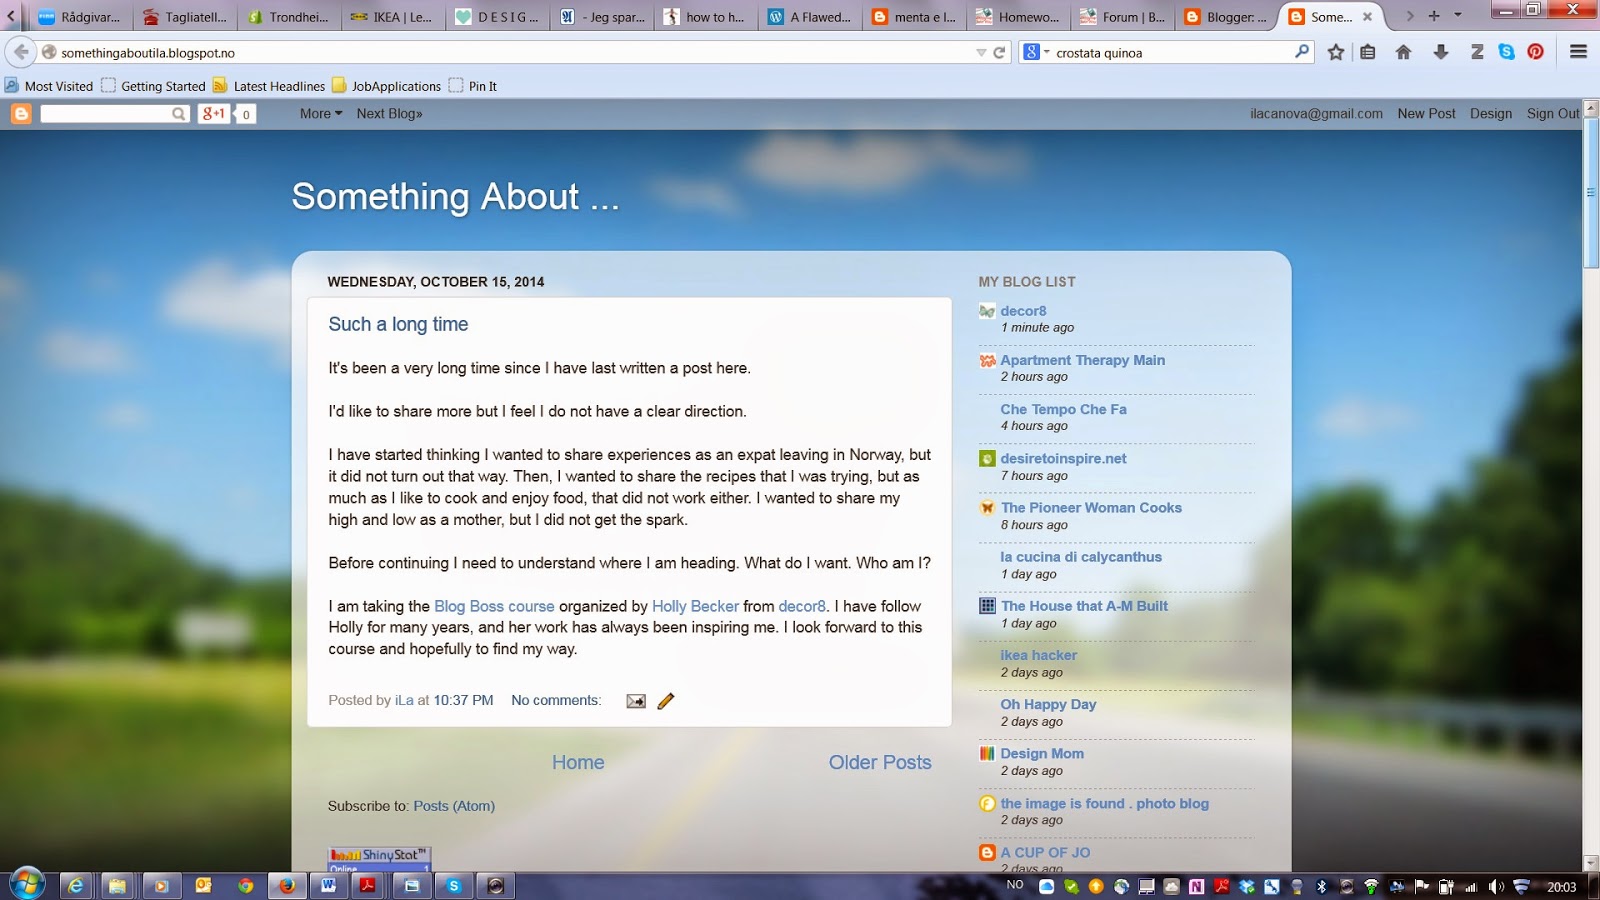Open The Pioneer Woman Cooks blog link
1600x900 pixels.
[1091, 508]
